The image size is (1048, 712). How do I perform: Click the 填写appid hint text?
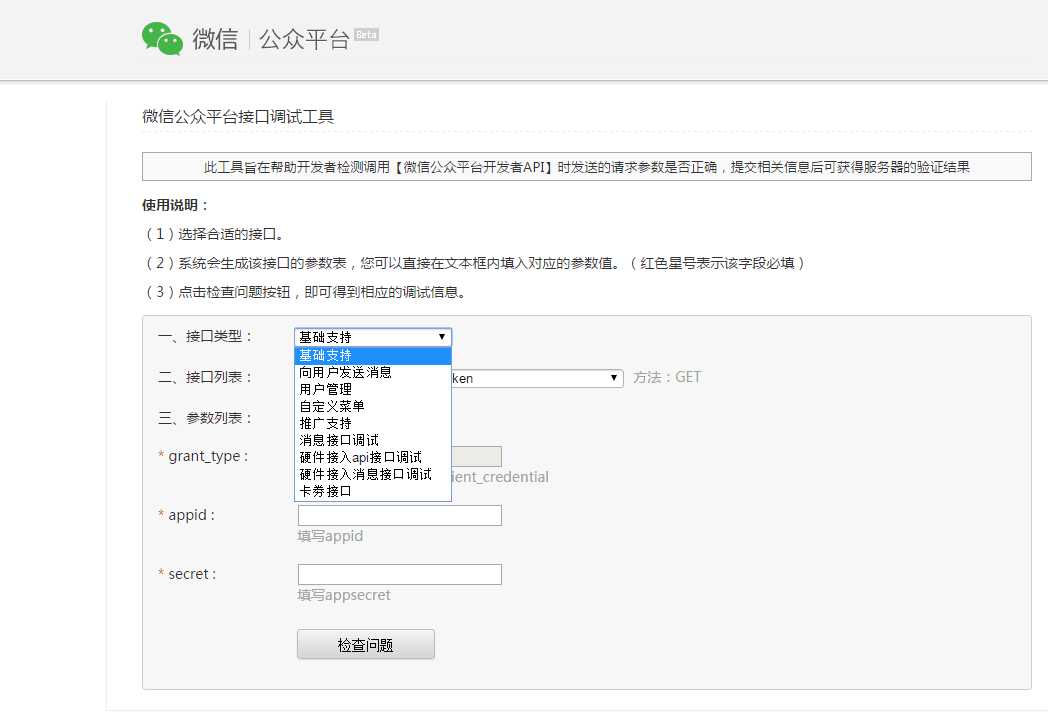pos(330,536)
